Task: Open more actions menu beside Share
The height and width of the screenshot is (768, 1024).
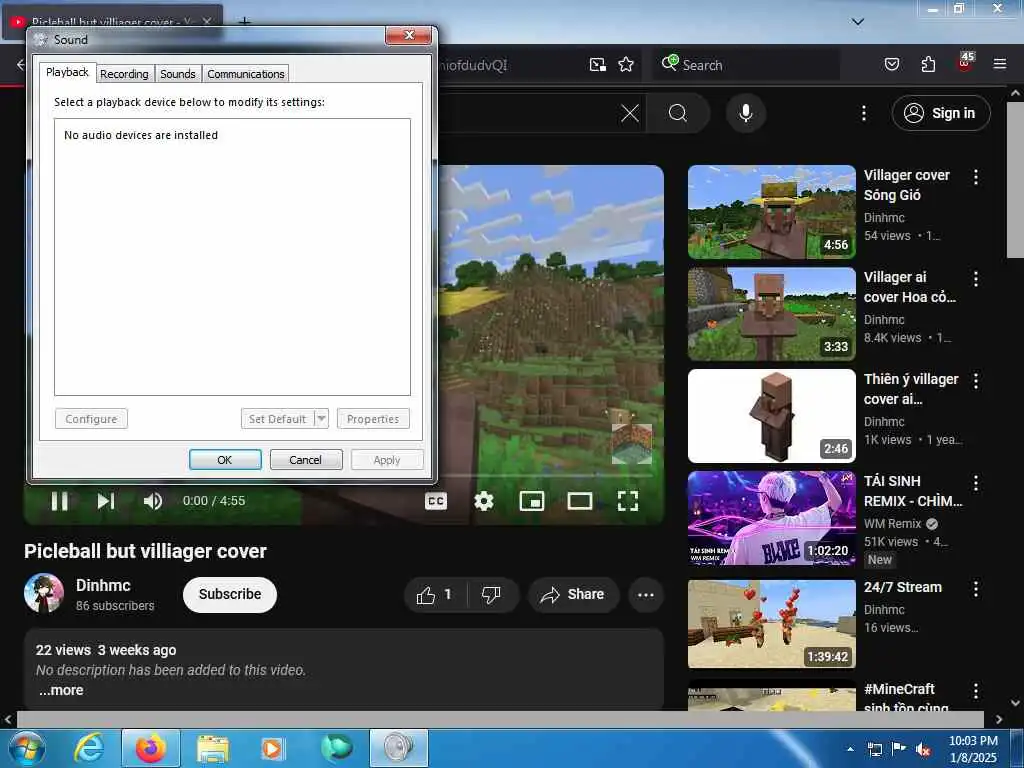Action: pos(646,594)
